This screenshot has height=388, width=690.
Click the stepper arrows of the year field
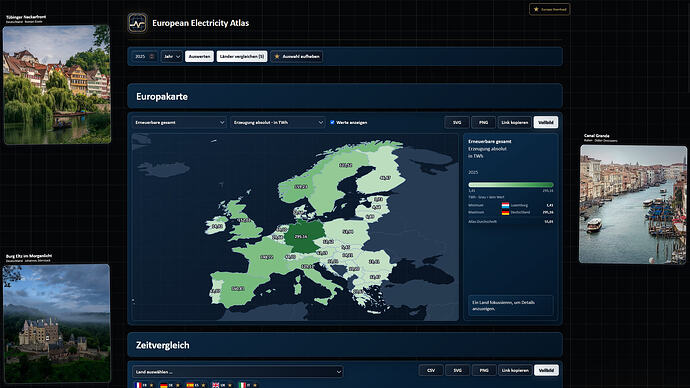tap(152, 56)
